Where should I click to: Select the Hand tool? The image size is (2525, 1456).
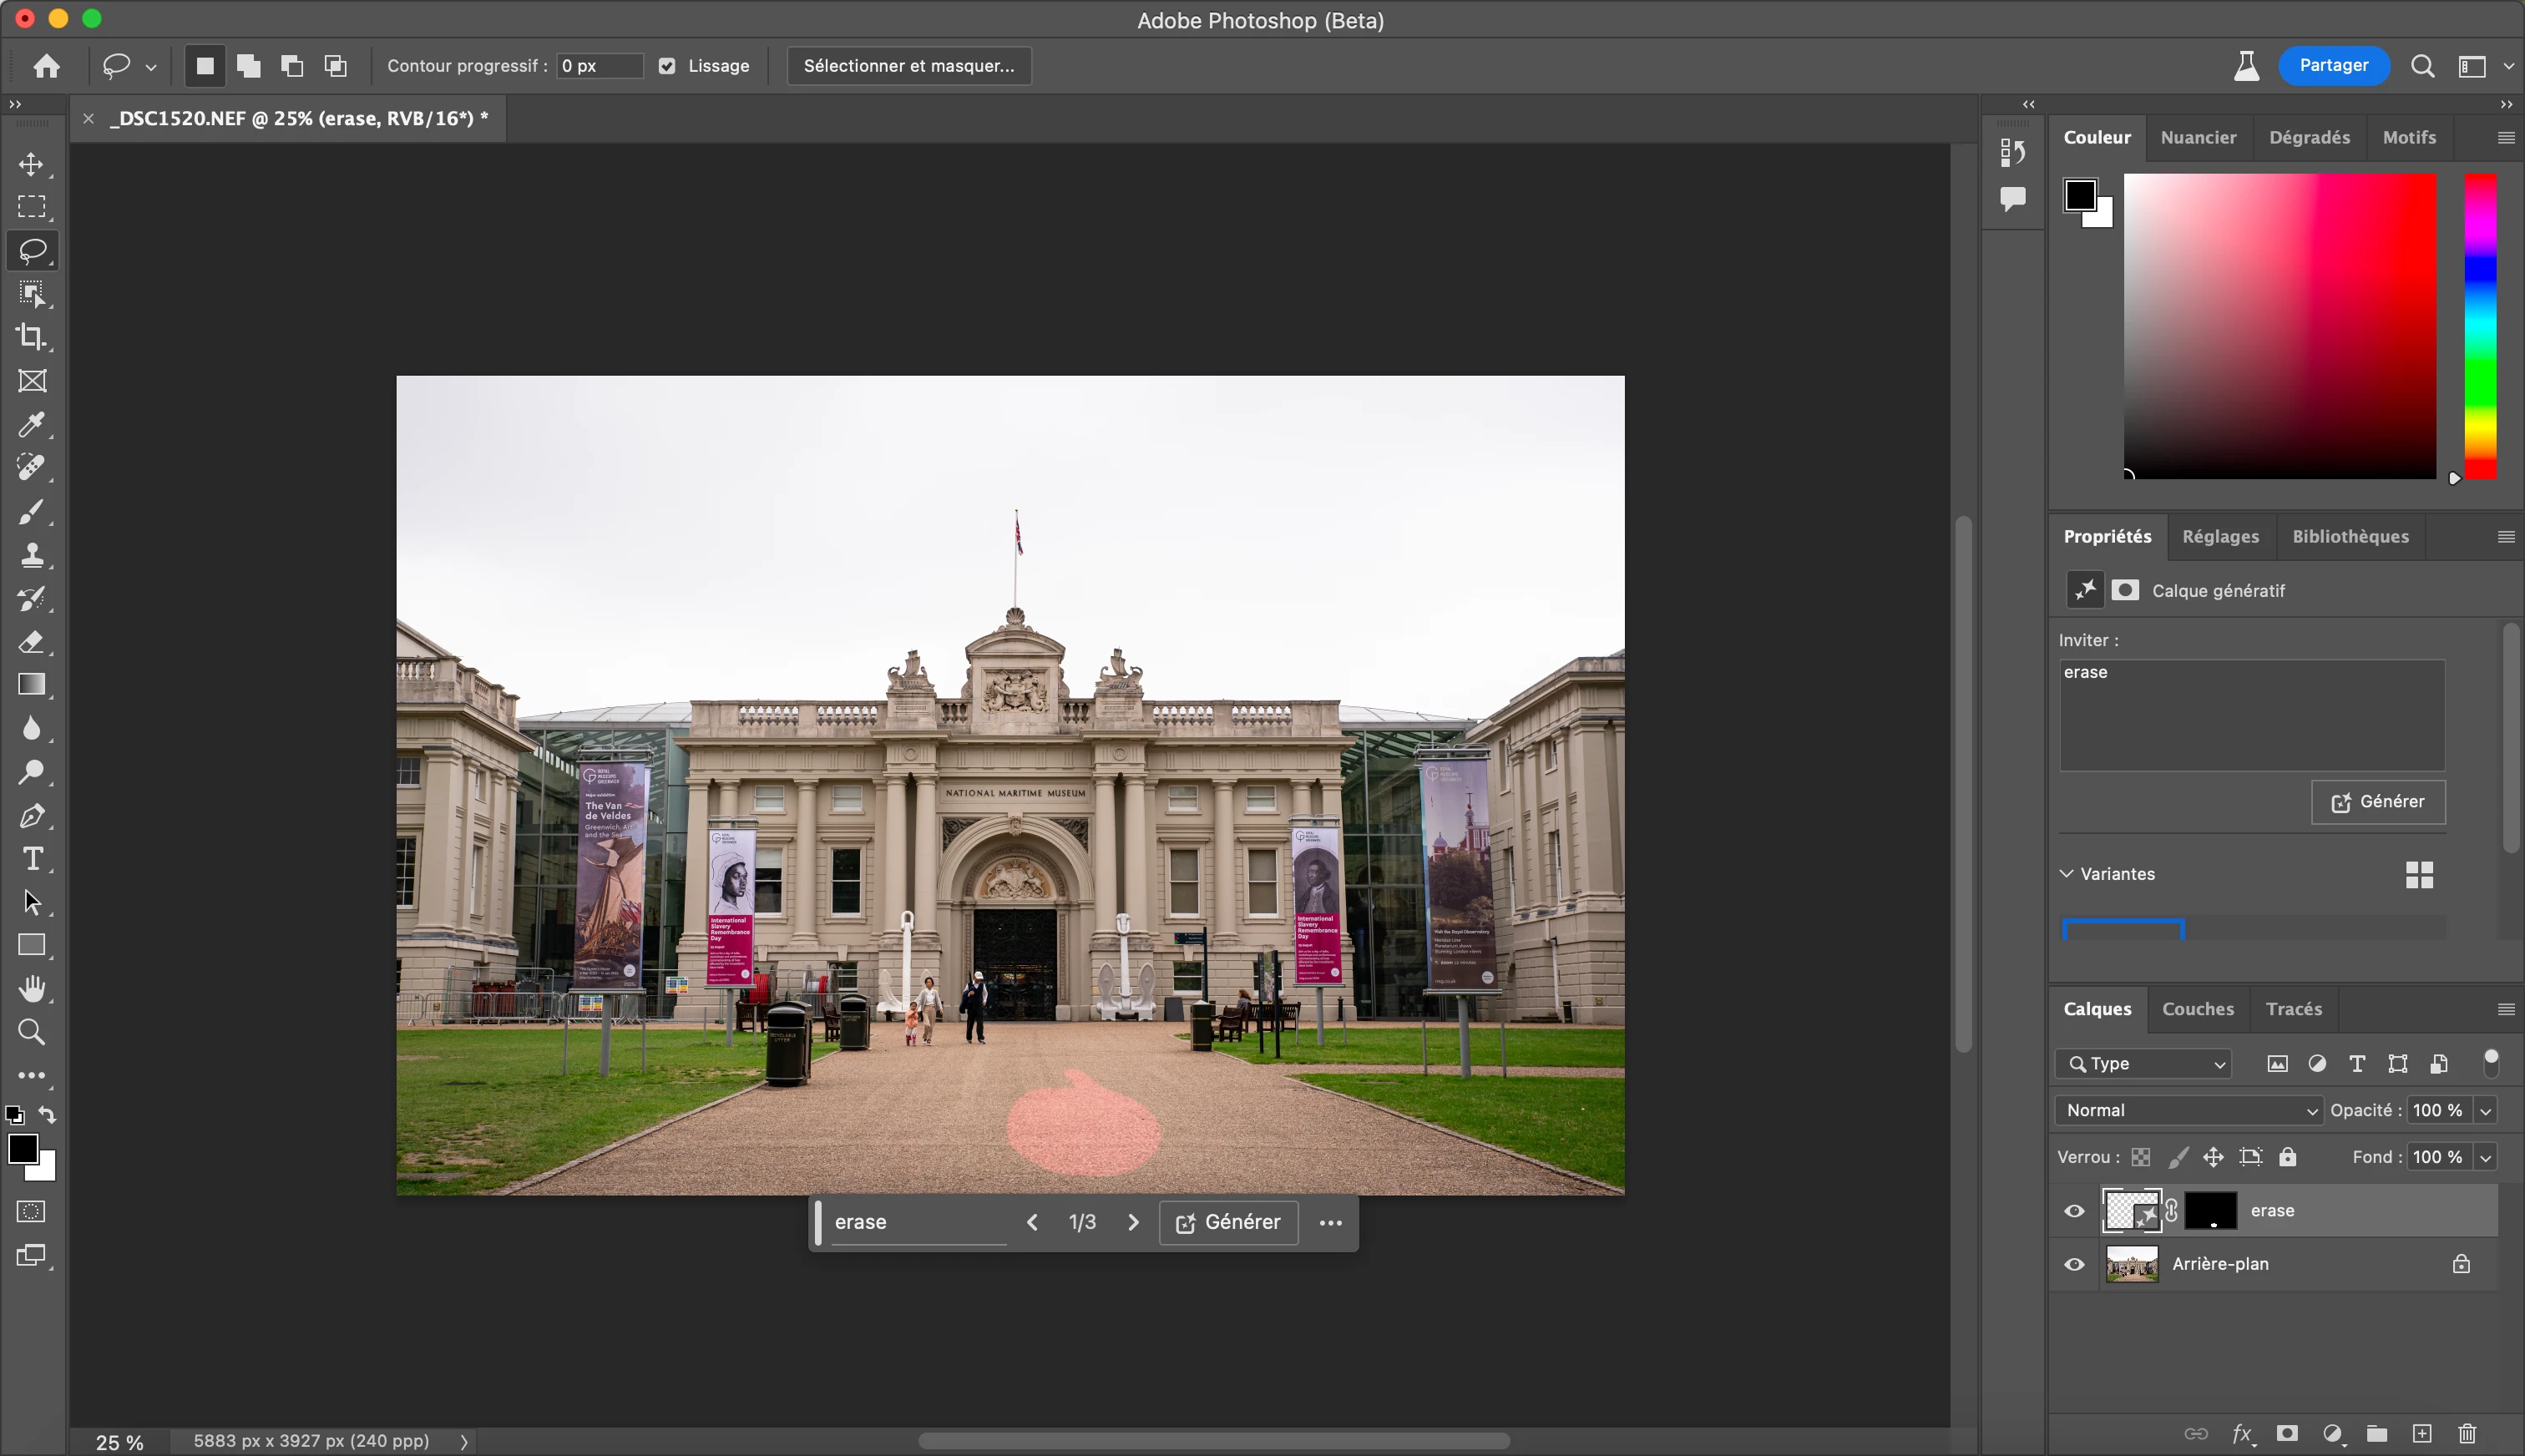[31, 989]
